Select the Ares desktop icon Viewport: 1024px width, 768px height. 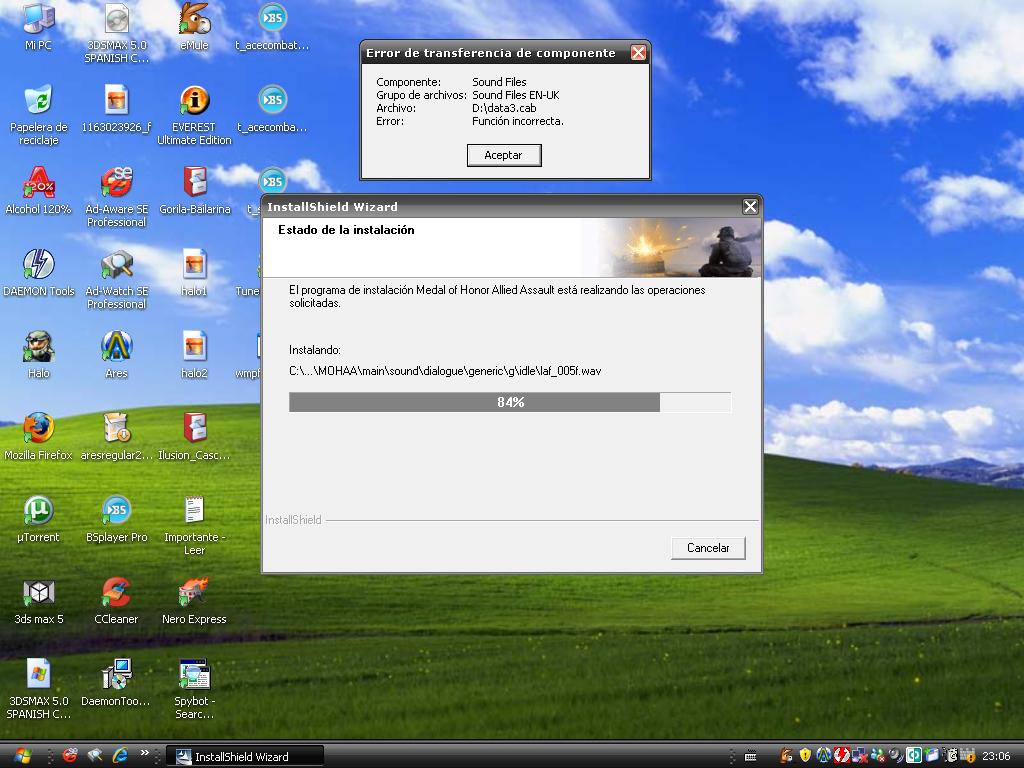click(x=116, y=355)
